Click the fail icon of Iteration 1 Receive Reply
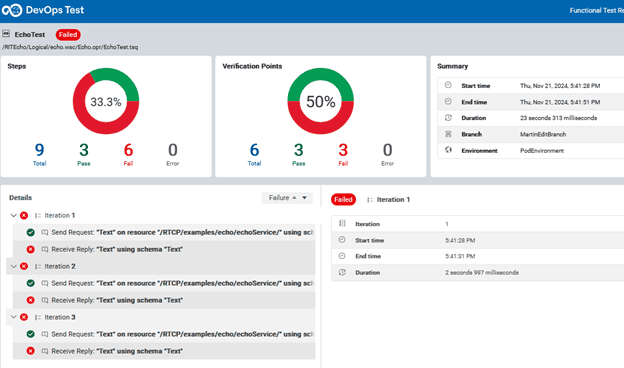Screen dimensions: 624x368 (31, 249)
